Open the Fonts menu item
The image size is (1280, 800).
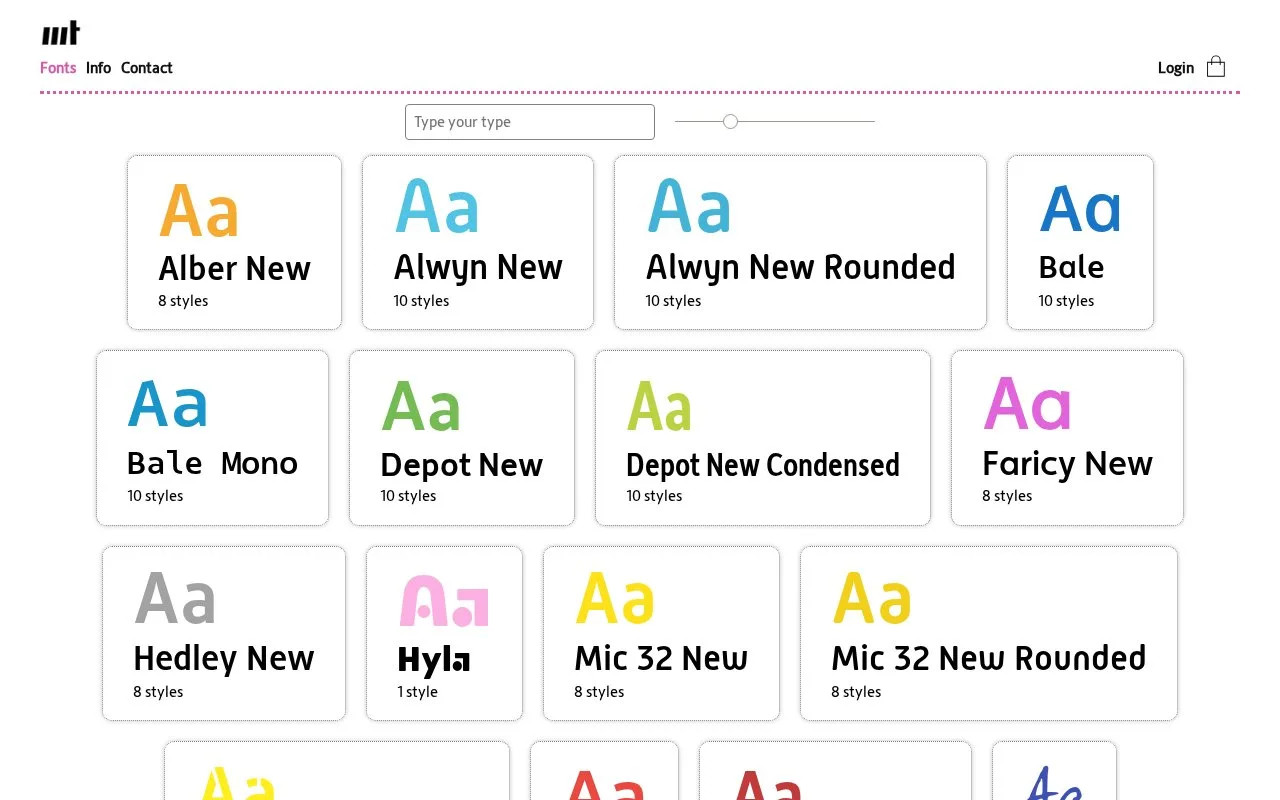[58, 68]
